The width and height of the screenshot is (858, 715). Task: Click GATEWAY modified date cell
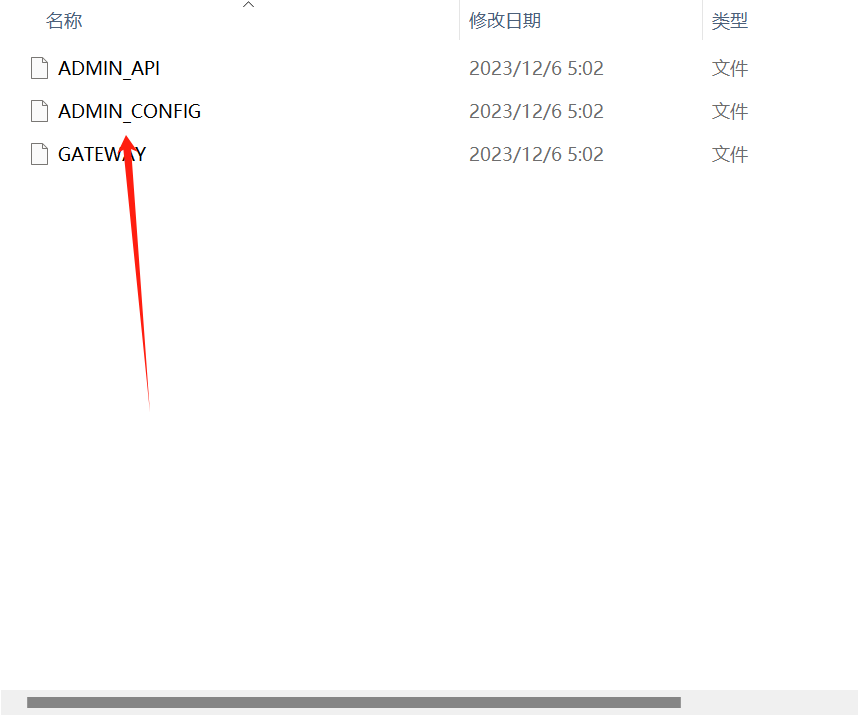click(x=536, y=154)
